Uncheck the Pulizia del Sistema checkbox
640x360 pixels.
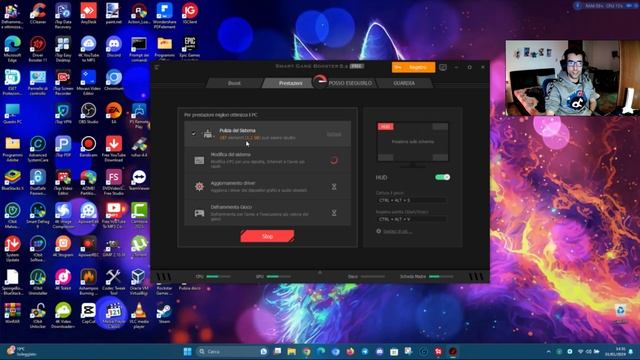pos(194,133)
